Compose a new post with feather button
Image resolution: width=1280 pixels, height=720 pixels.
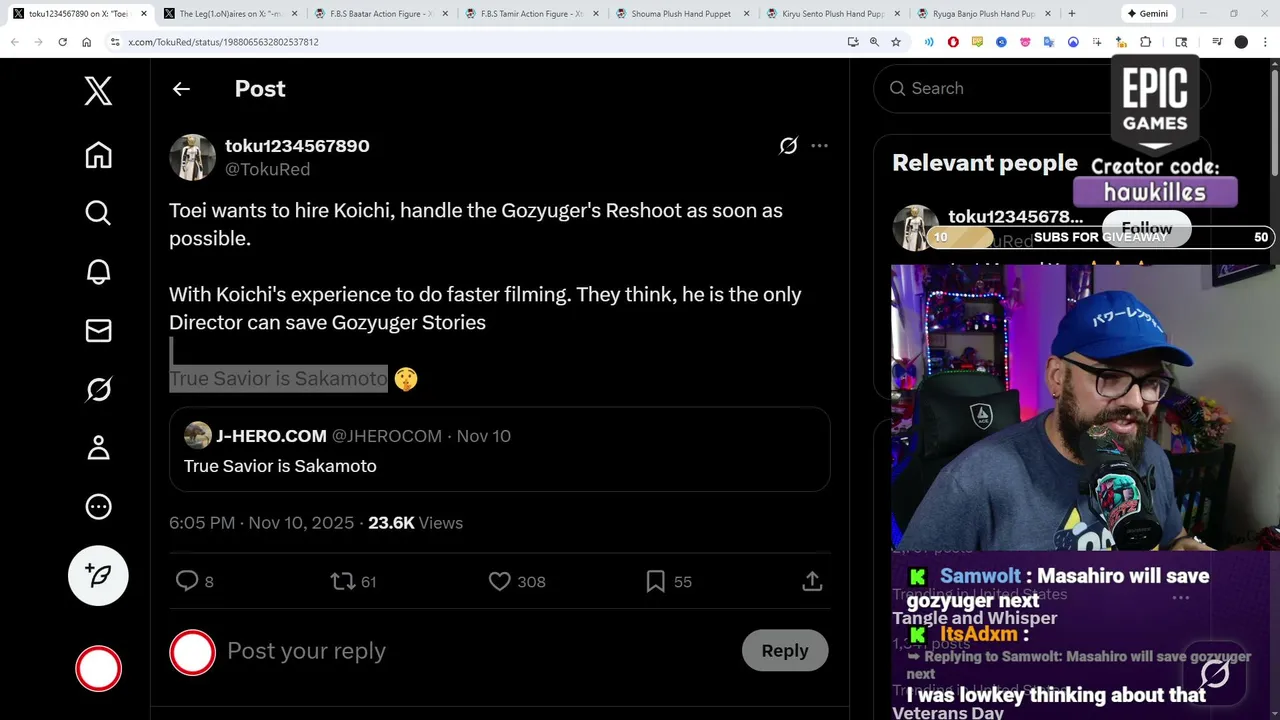pyautogui.click(x=98, y=575)
